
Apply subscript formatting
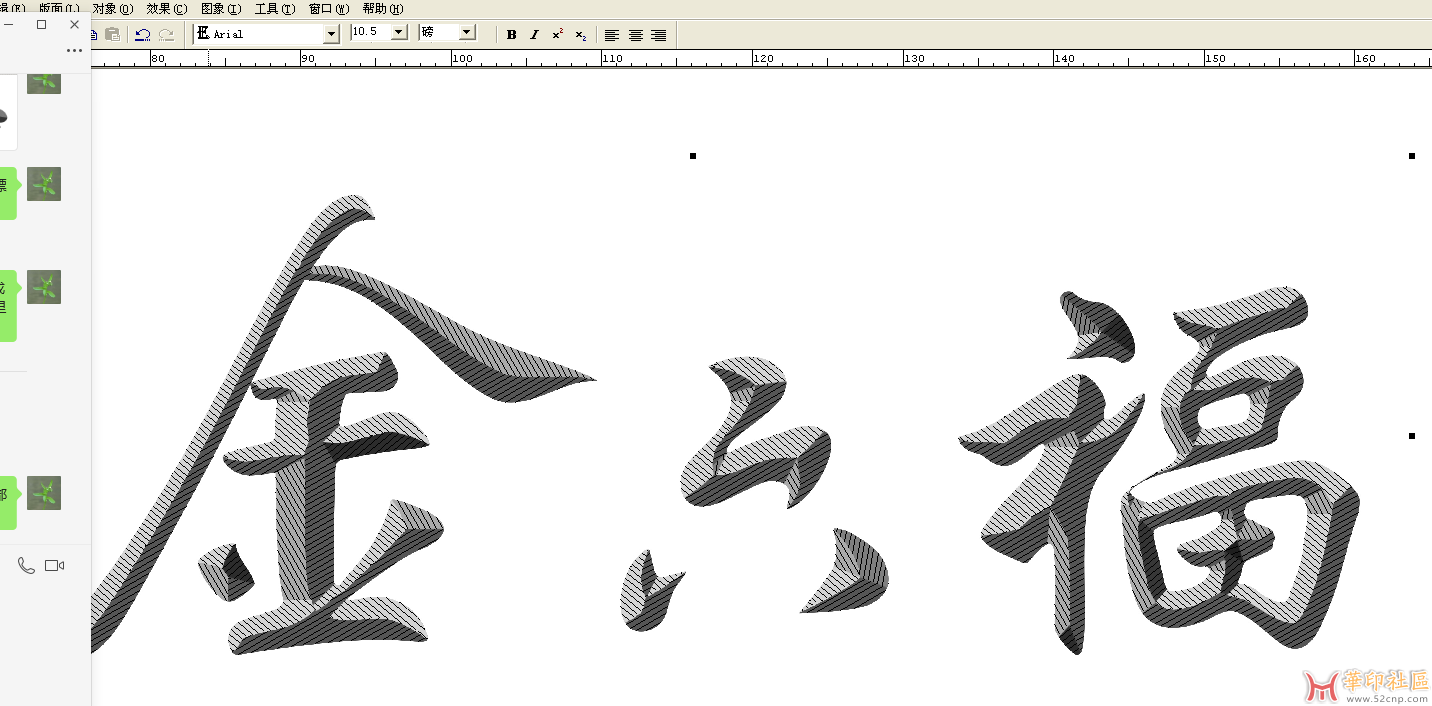click(x=580, y=35)
